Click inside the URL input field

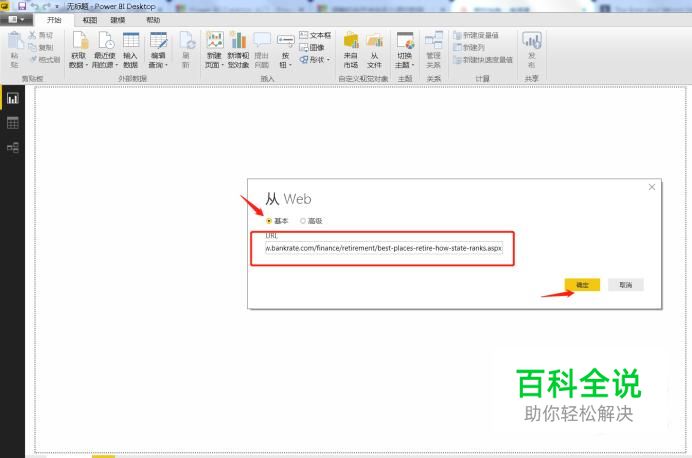point(384,248)
